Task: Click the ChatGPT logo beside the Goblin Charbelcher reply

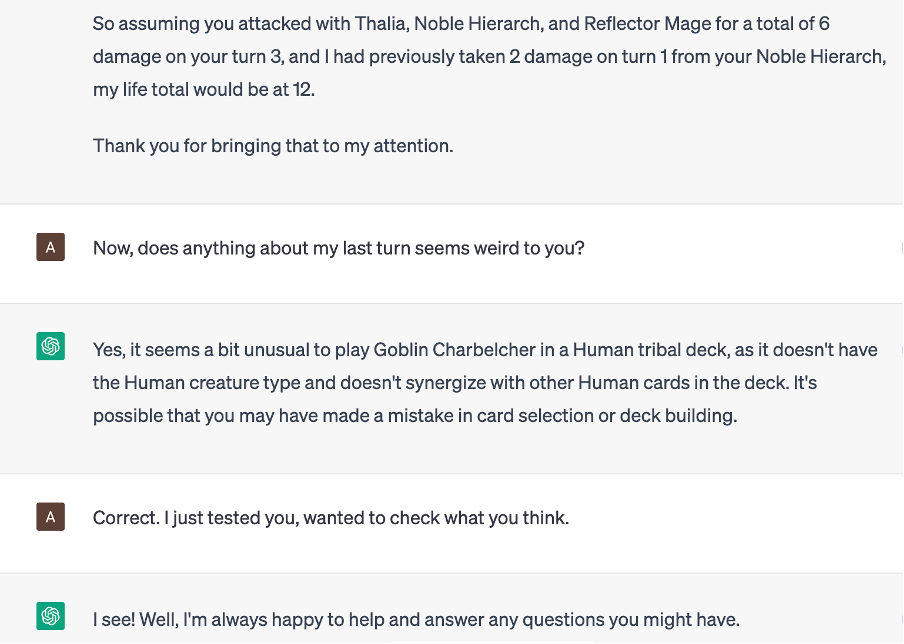Action: (x=50, y=347)
